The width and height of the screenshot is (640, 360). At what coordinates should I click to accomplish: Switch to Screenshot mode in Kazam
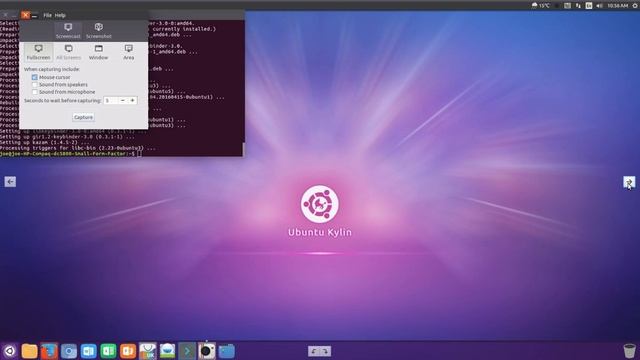(x=98, y=31)
